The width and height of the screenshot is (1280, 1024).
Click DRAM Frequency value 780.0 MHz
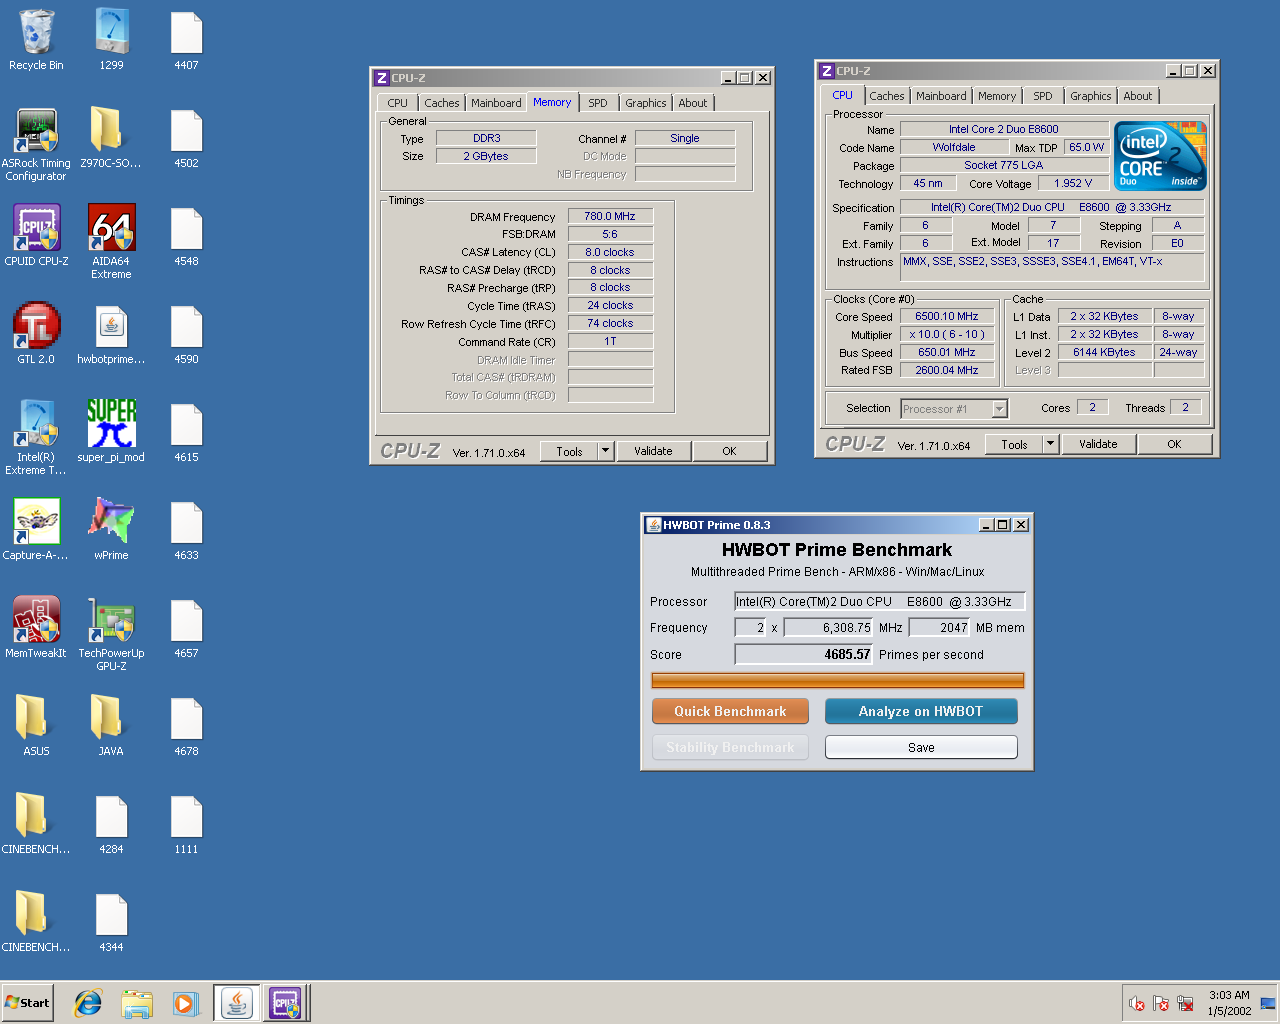pos(610,216)
